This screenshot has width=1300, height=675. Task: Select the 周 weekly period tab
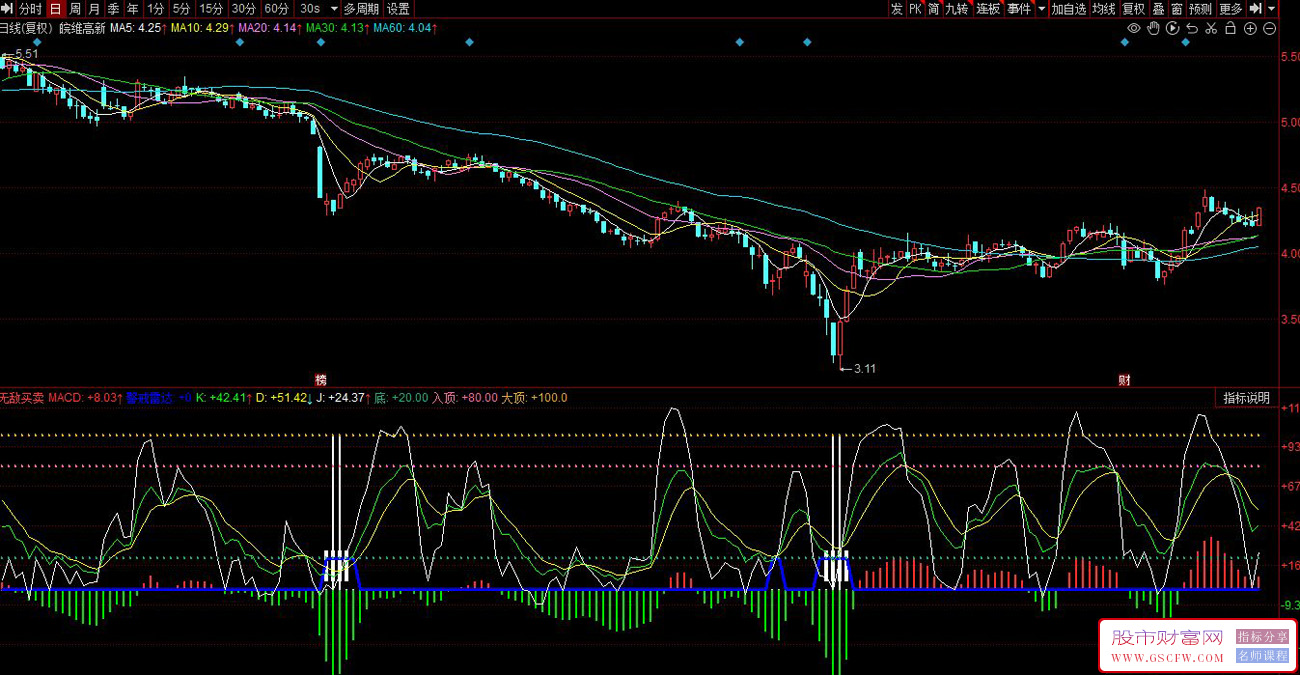tap(75, 8)
